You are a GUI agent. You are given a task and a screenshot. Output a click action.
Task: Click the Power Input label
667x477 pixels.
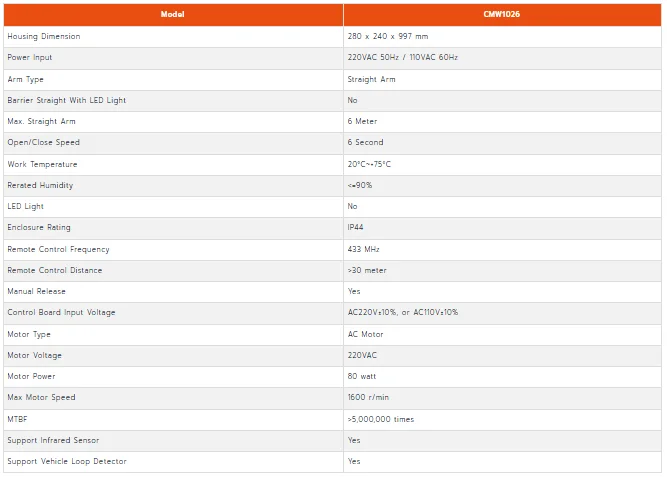tap(30, 57)
